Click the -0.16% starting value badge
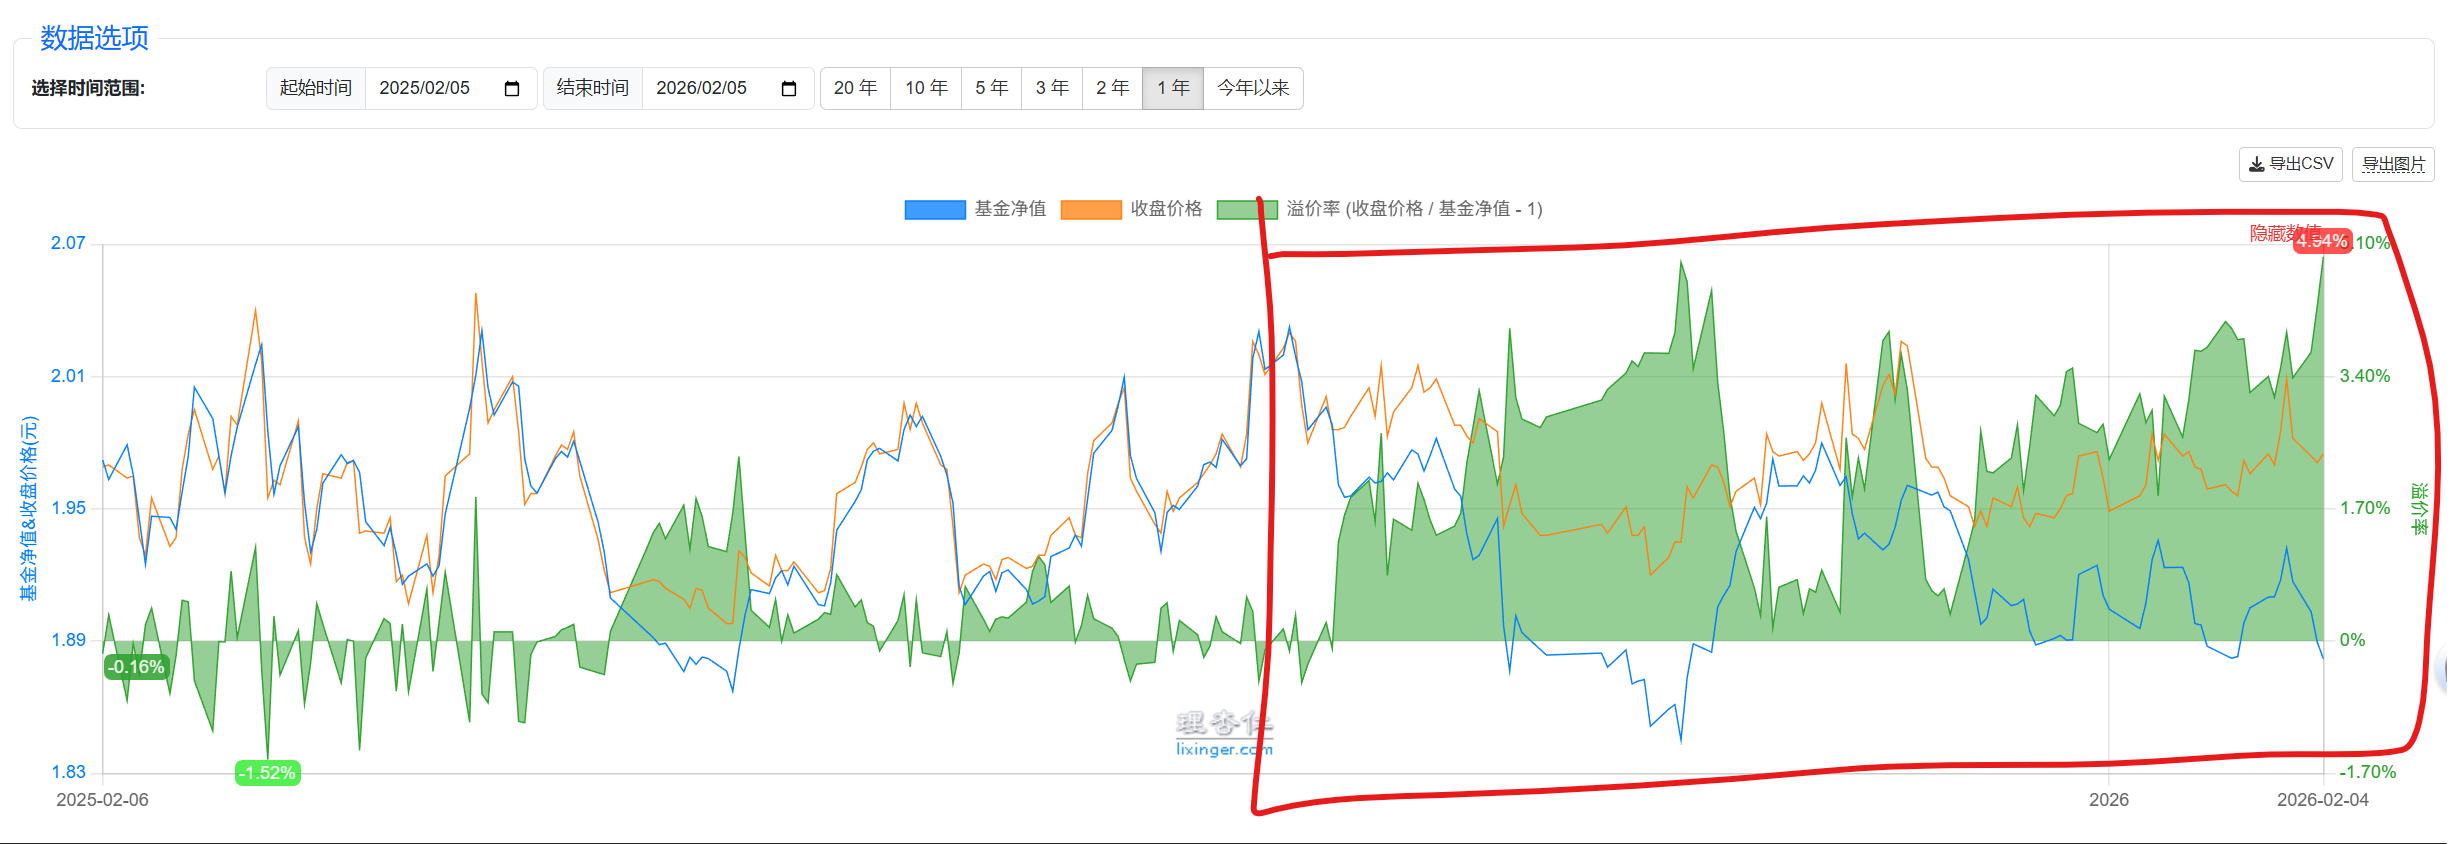The image size is (2451, 844). (136, 667)
